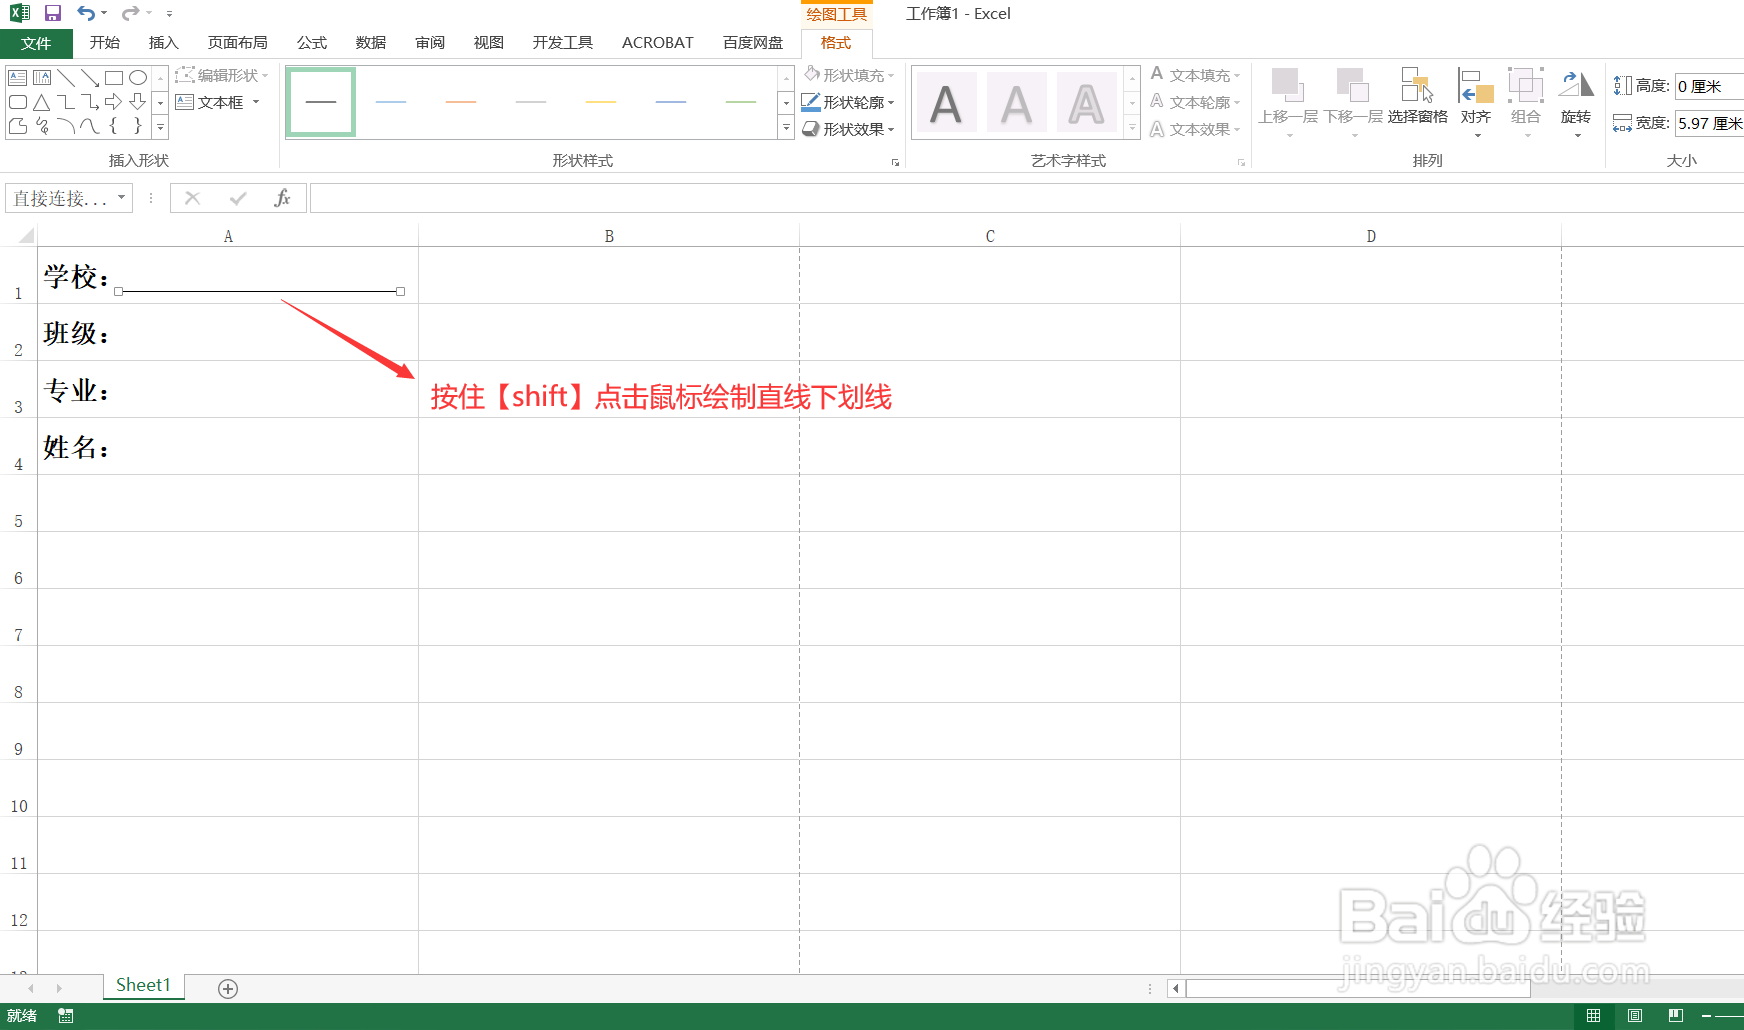Click the macro record icon in status bar
1744x1030 pixels.
click(66, 1016)
